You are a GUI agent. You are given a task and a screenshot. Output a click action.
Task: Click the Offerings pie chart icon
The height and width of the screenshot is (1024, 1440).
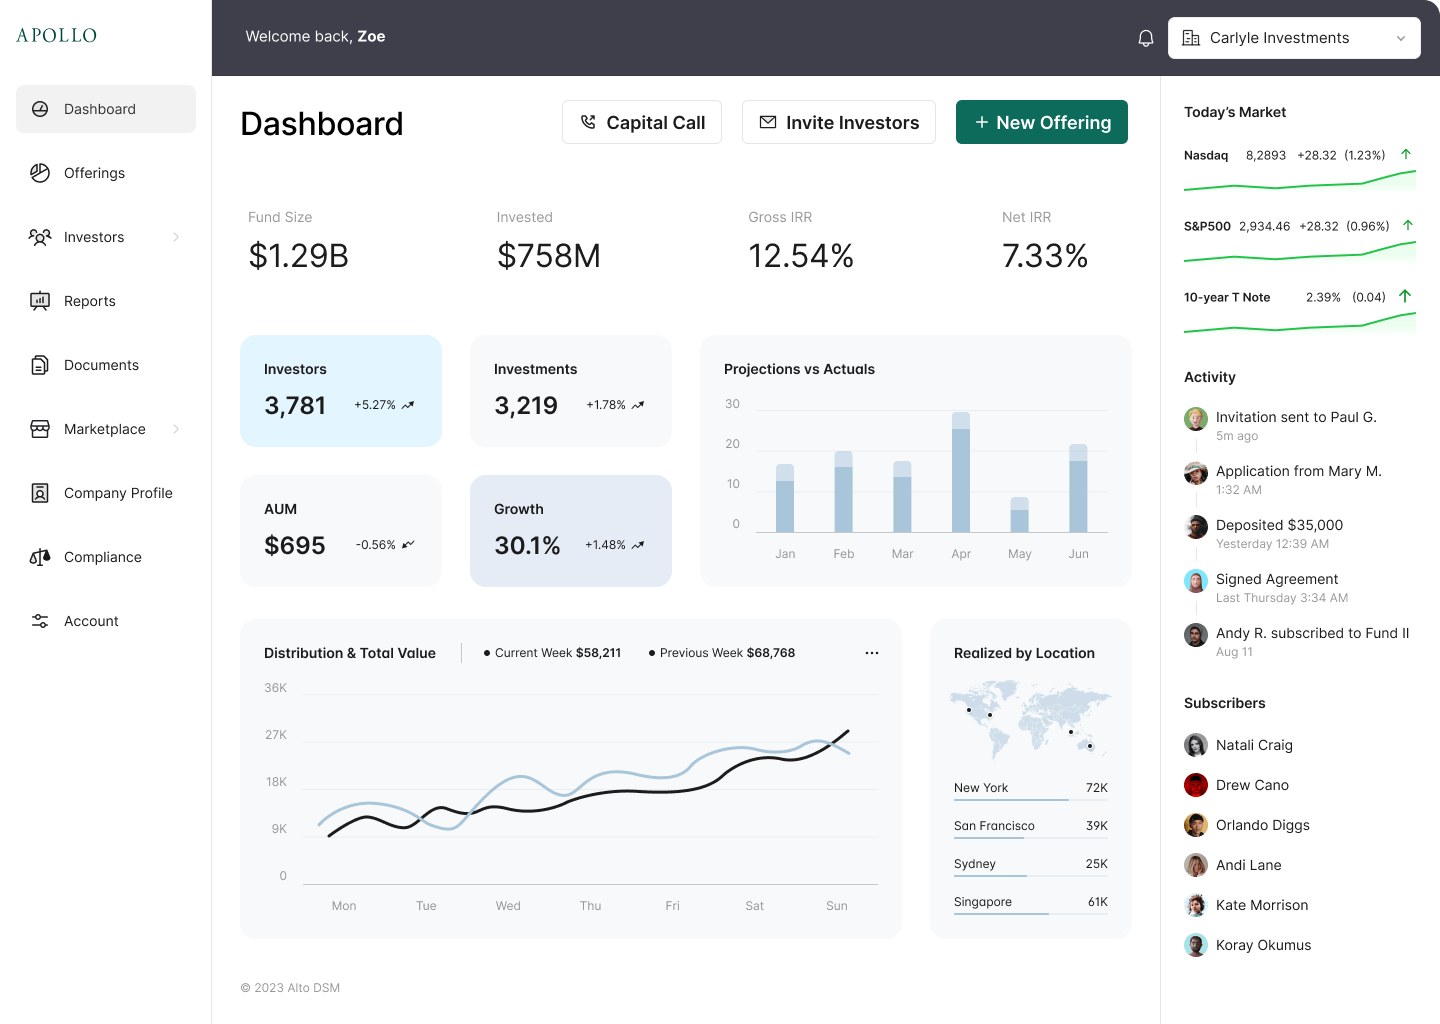(40, 173)
